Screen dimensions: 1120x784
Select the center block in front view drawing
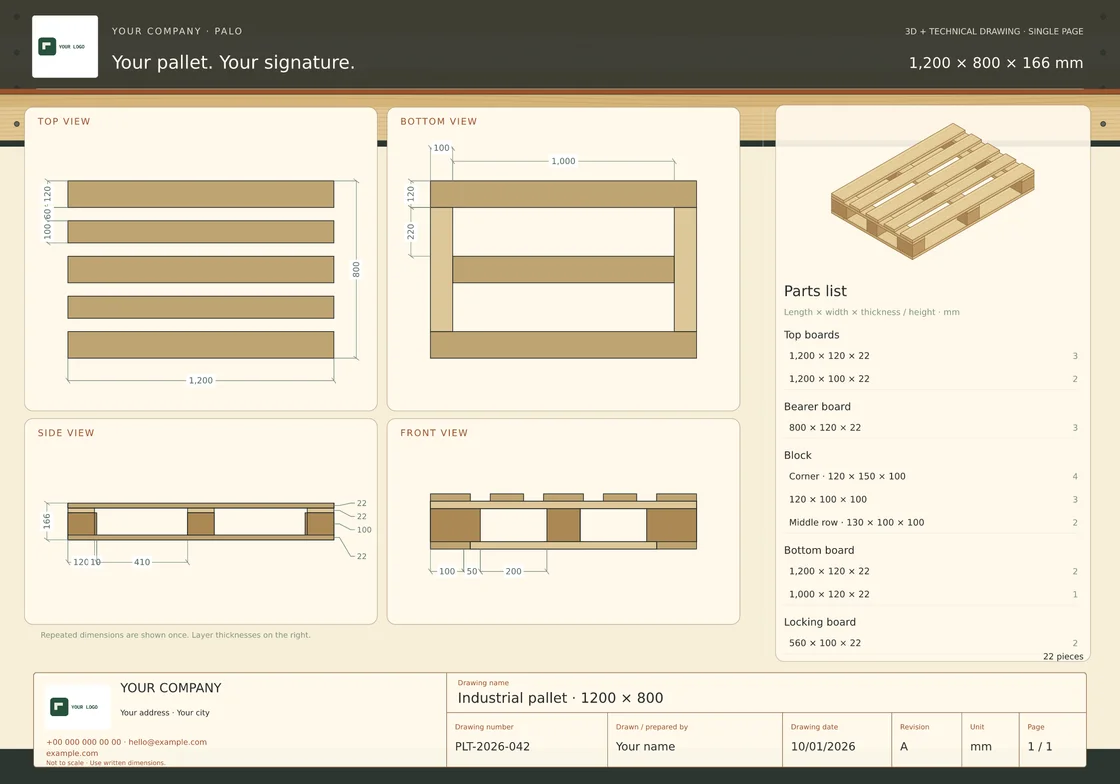click(564, 525)
